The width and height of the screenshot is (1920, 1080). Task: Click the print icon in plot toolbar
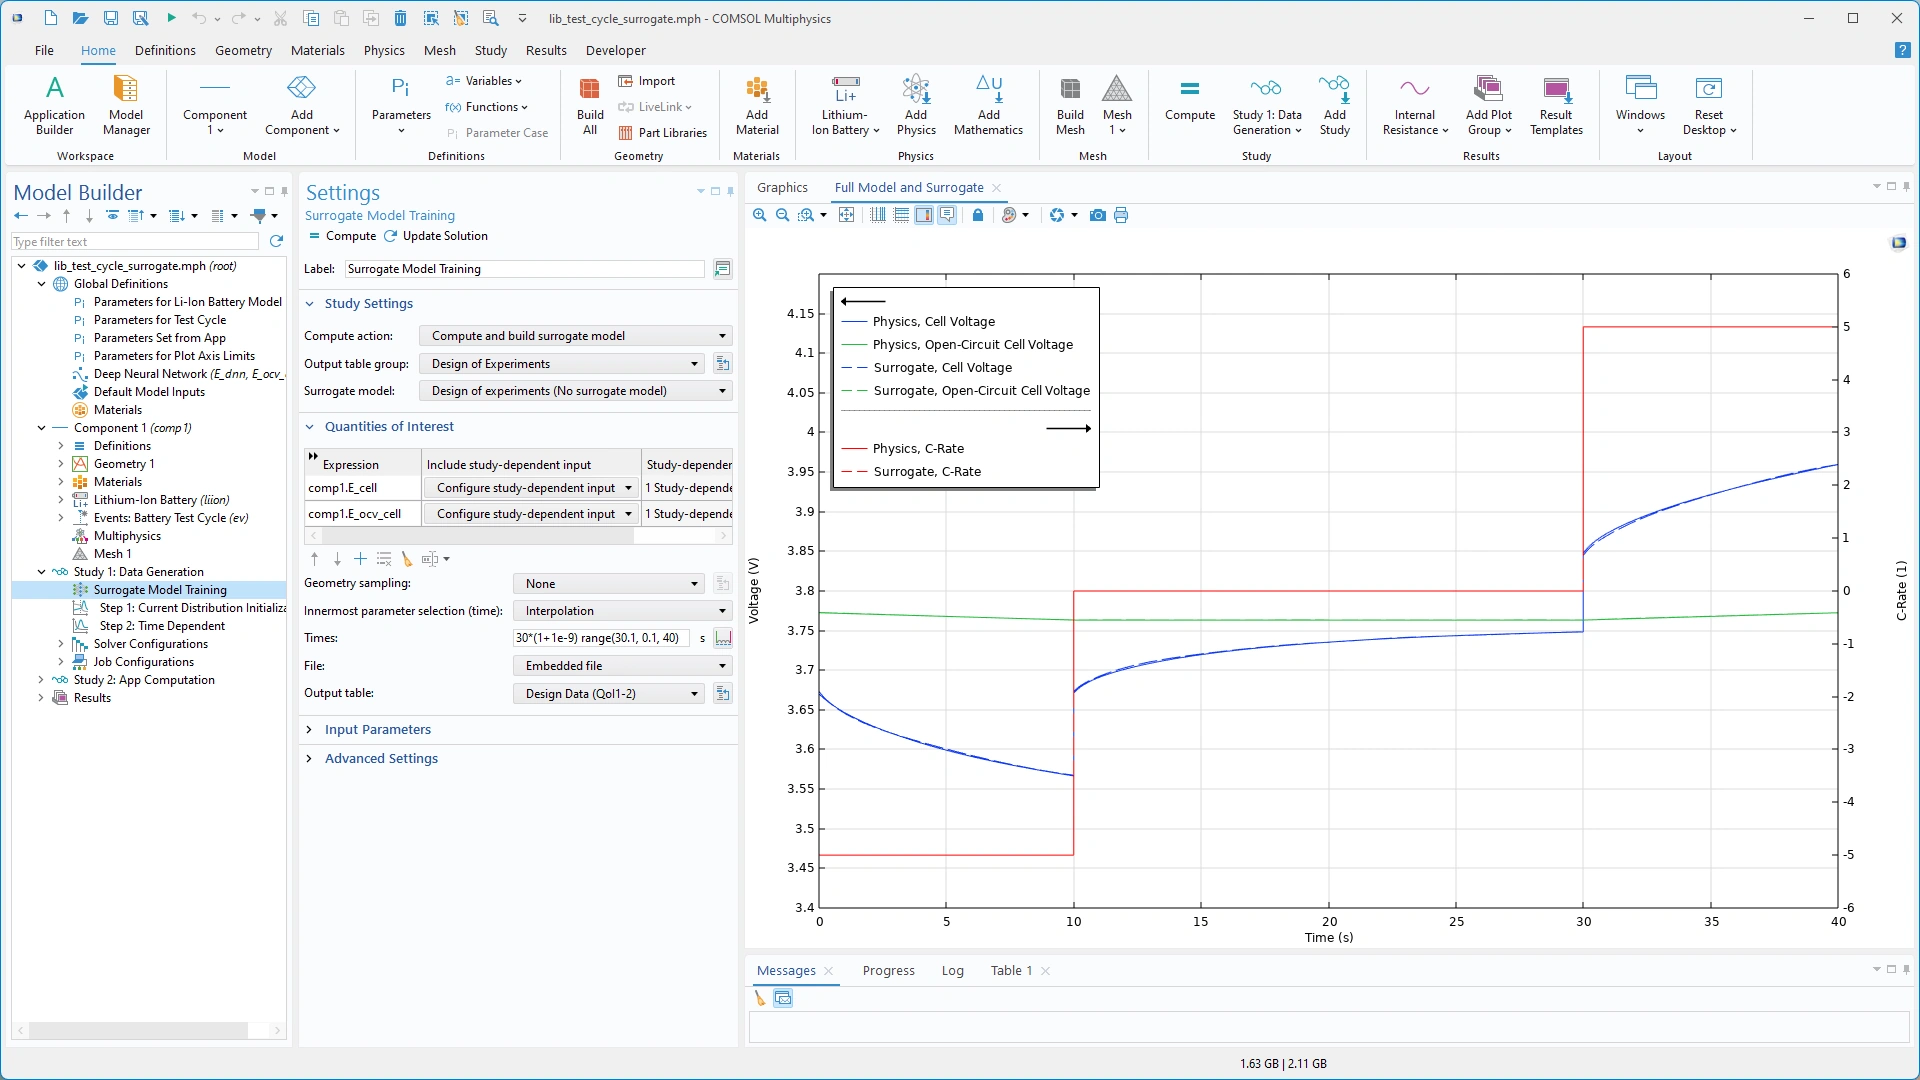[x=1121, y=215]
